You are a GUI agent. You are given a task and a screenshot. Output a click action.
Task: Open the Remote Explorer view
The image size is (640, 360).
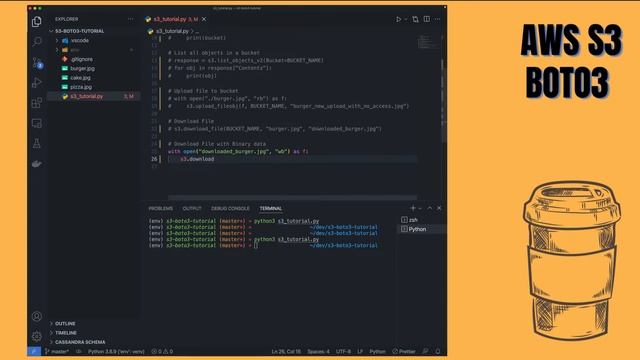37,123
